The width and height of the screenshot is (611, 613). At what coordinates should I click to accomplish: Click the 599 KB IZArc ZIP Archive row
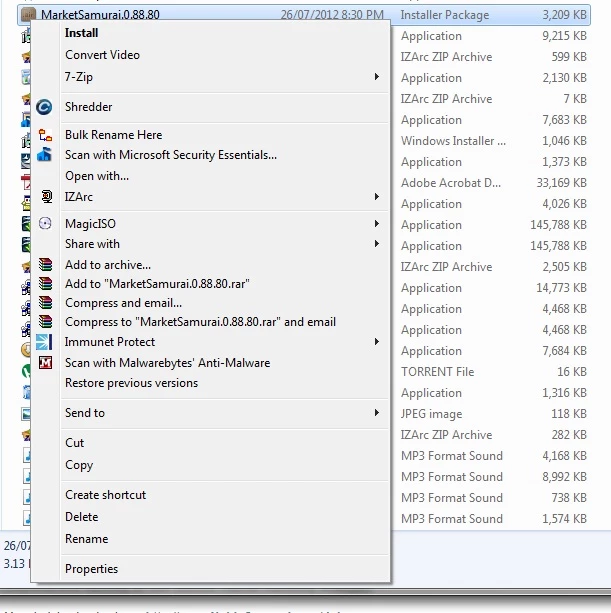(x=494, y=57)
